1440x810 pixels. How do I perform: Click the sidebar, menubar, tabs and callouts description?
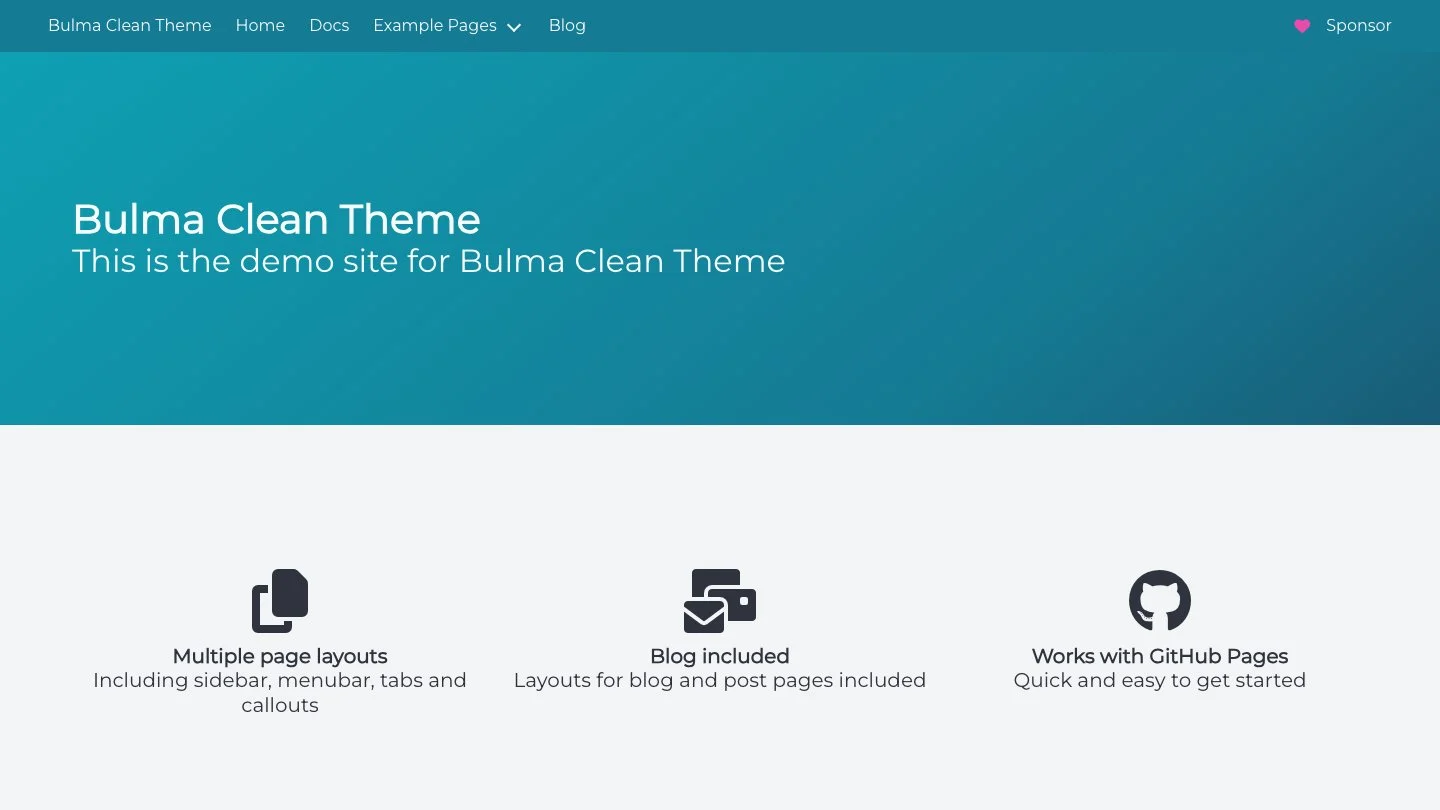click(x=280, y=692)
